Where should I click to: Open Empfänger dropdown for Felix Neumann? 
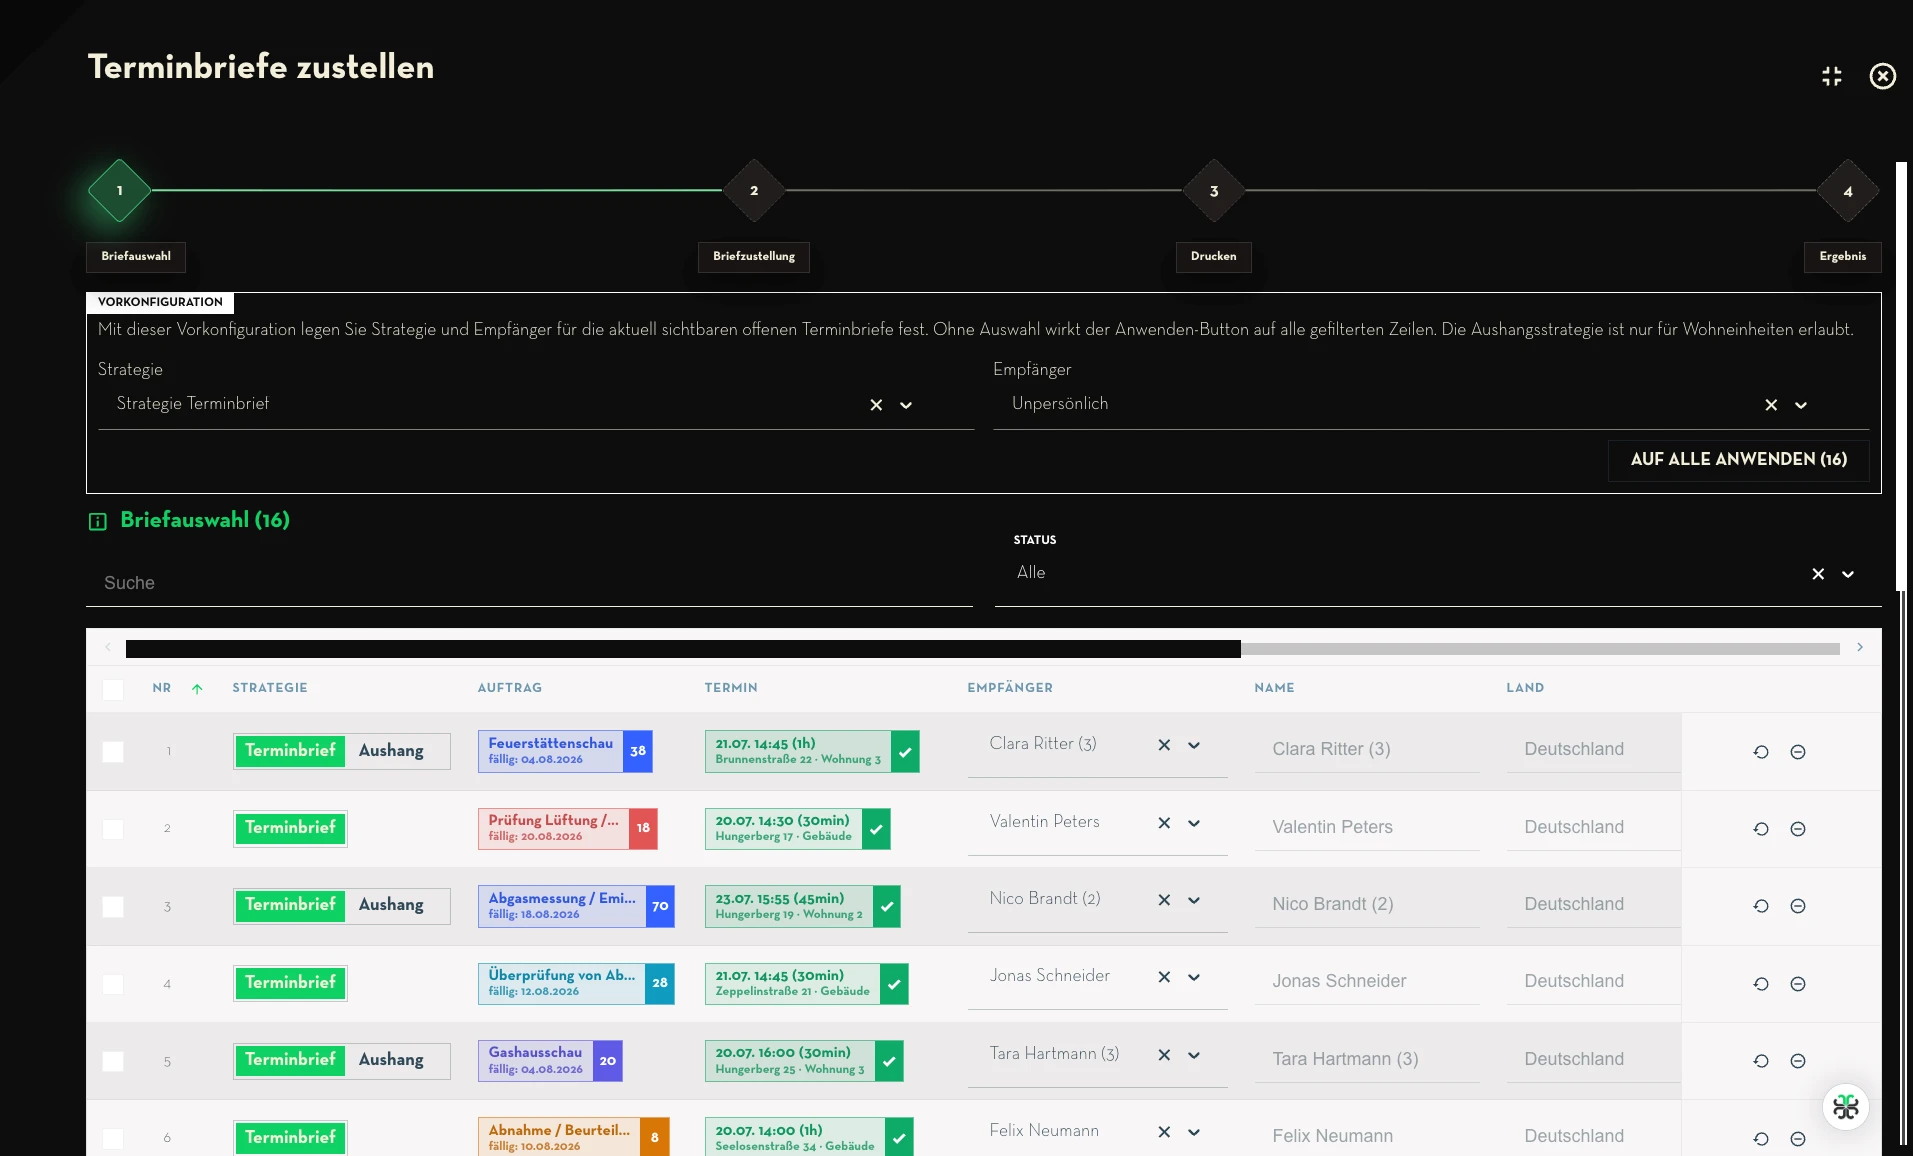click(1194, 1132)
